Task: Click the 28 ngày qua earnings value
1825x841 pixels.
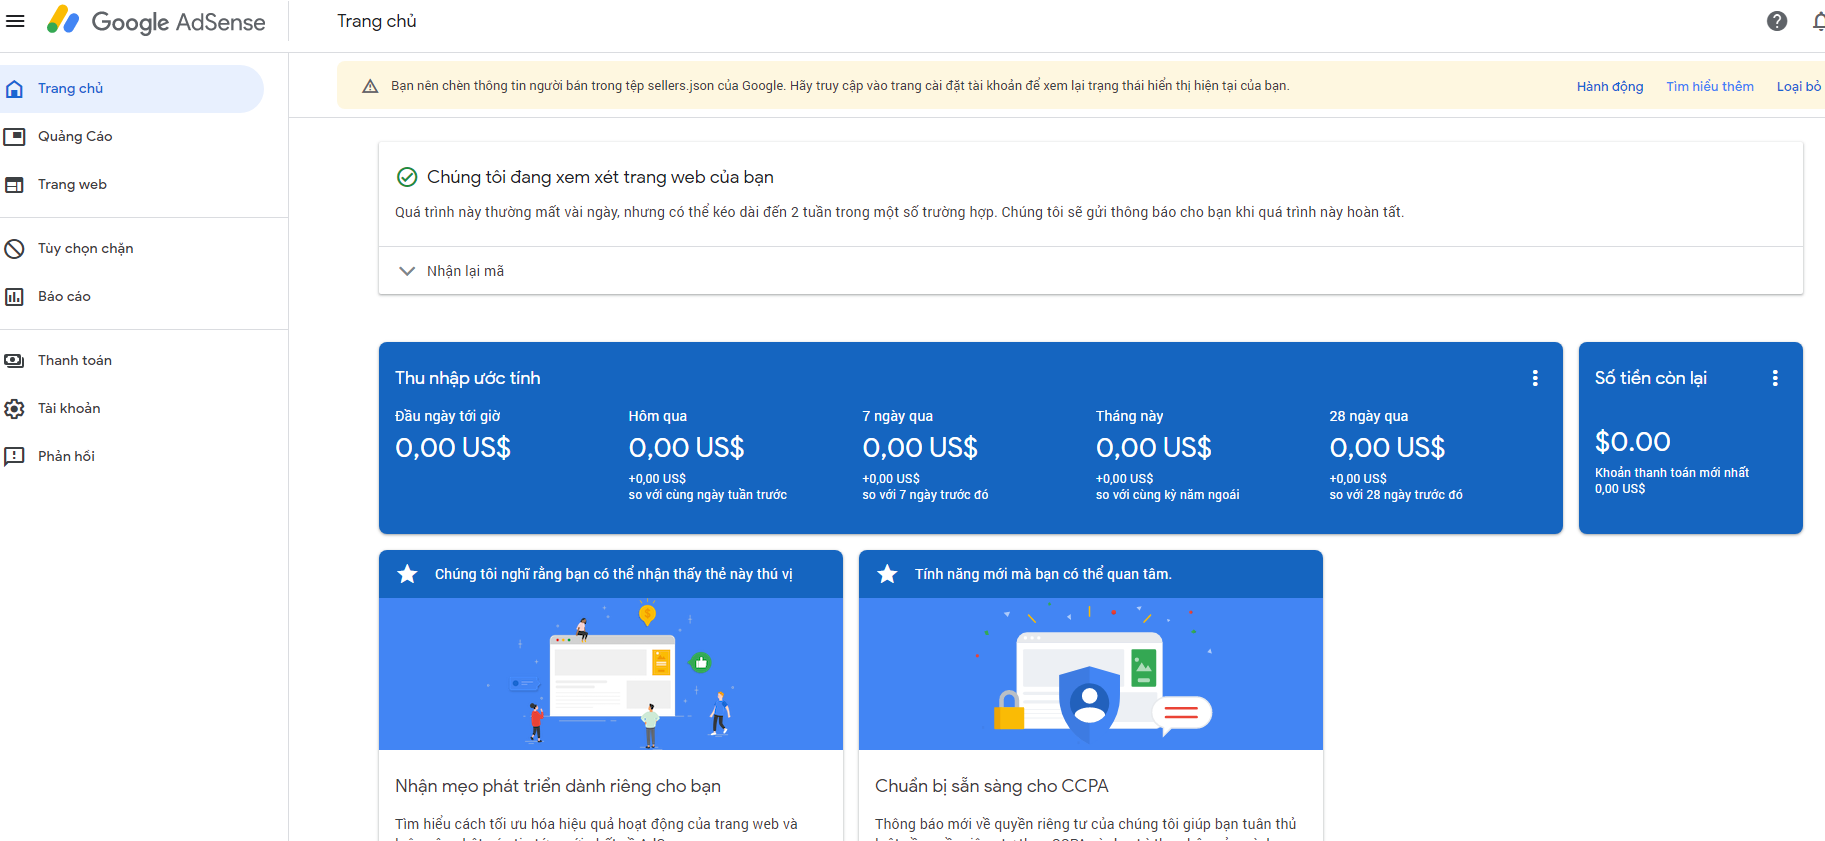Action: 1387,448
